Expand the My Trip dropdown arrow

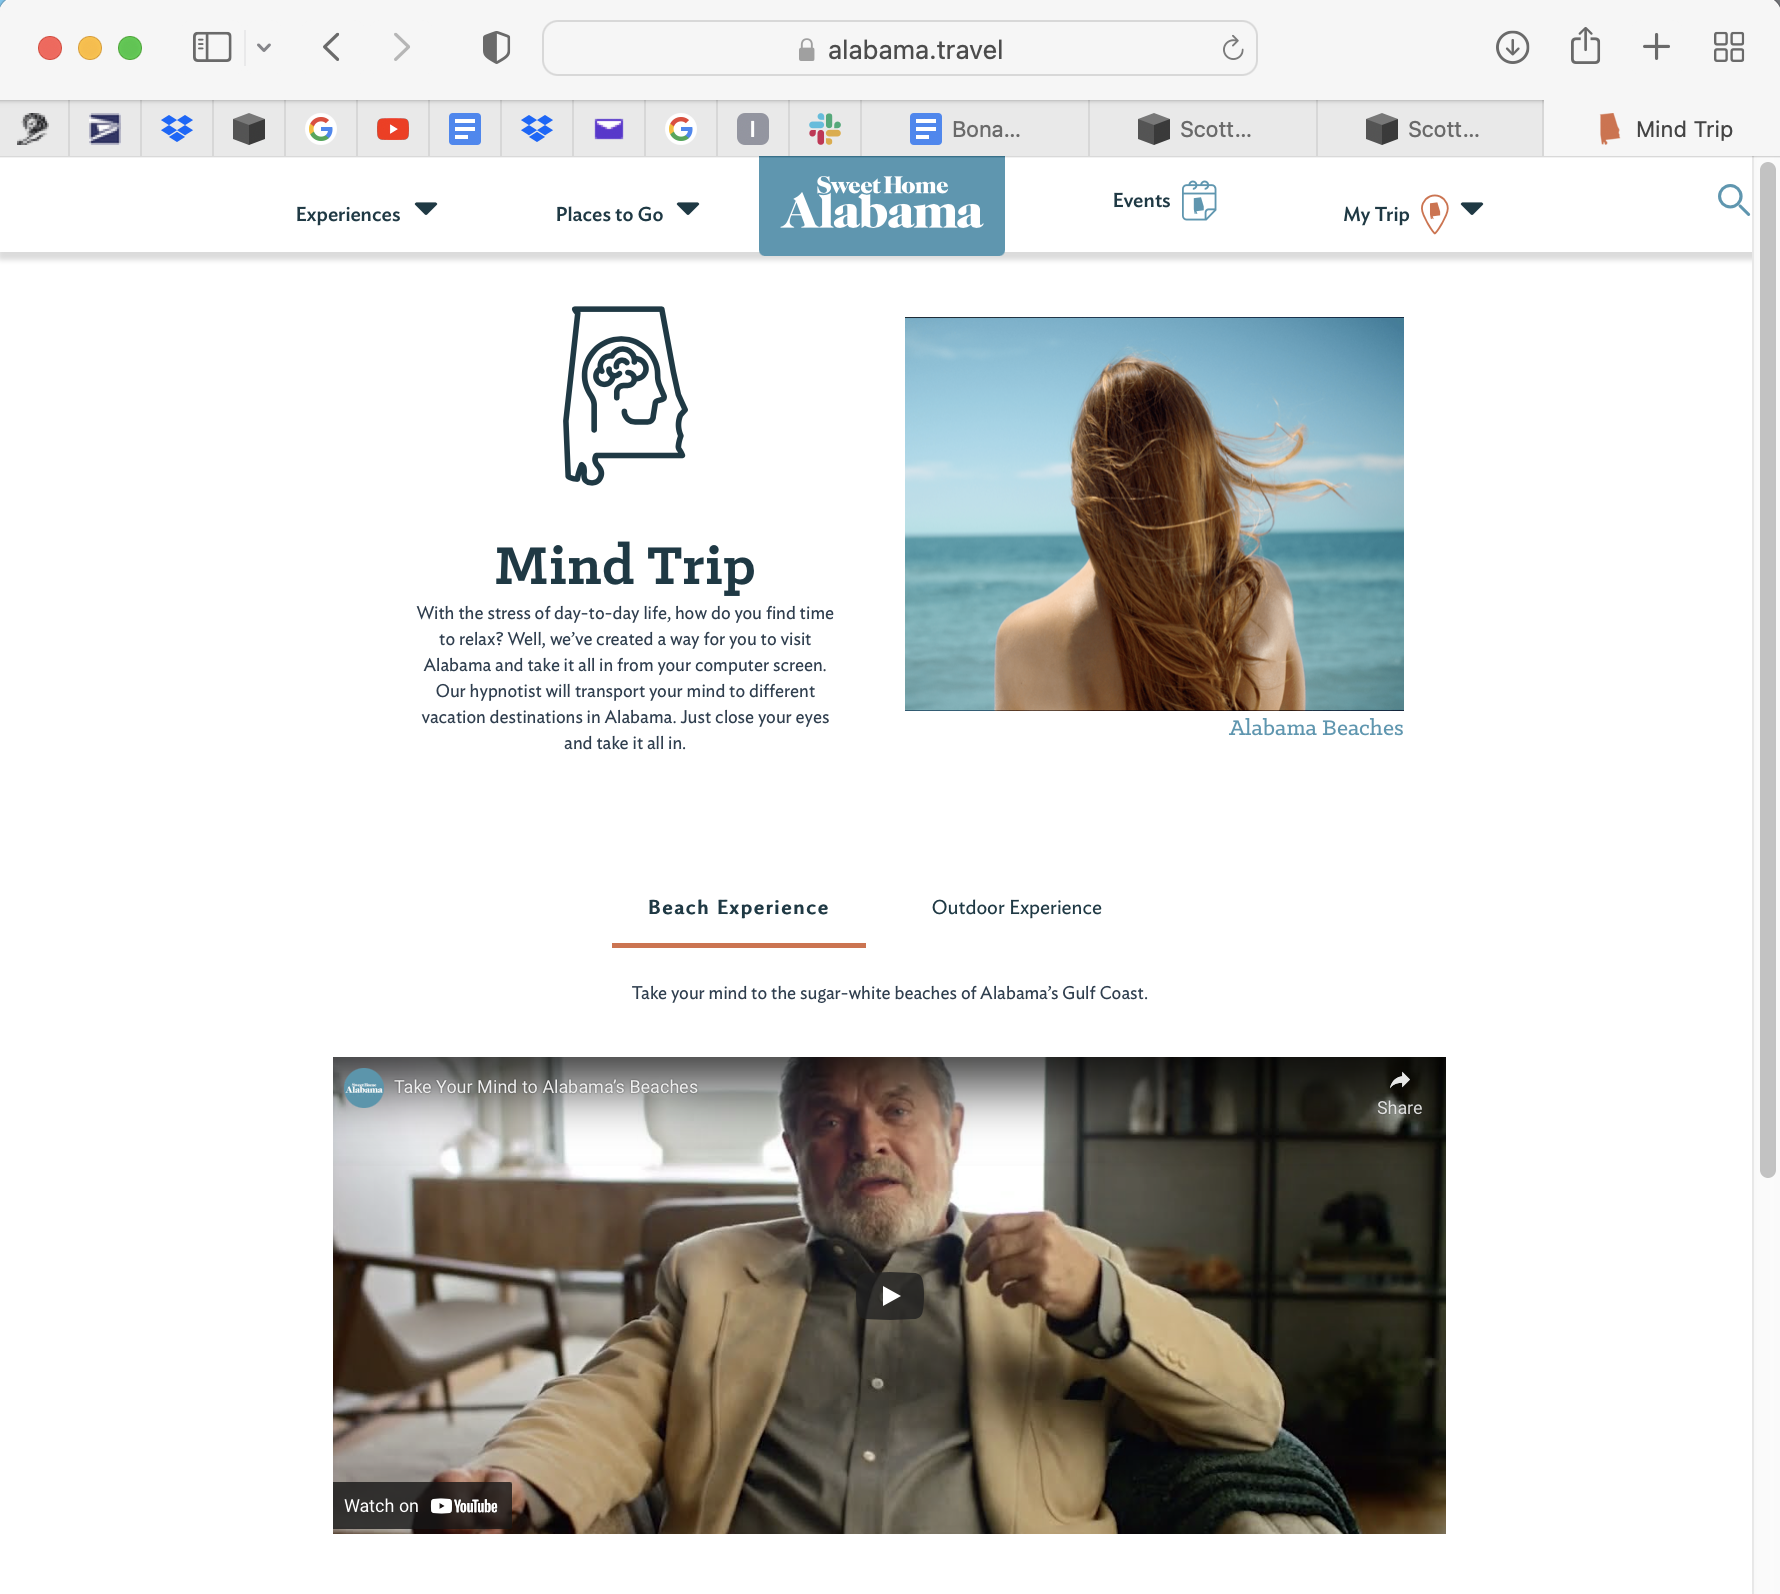point(1472,209)
